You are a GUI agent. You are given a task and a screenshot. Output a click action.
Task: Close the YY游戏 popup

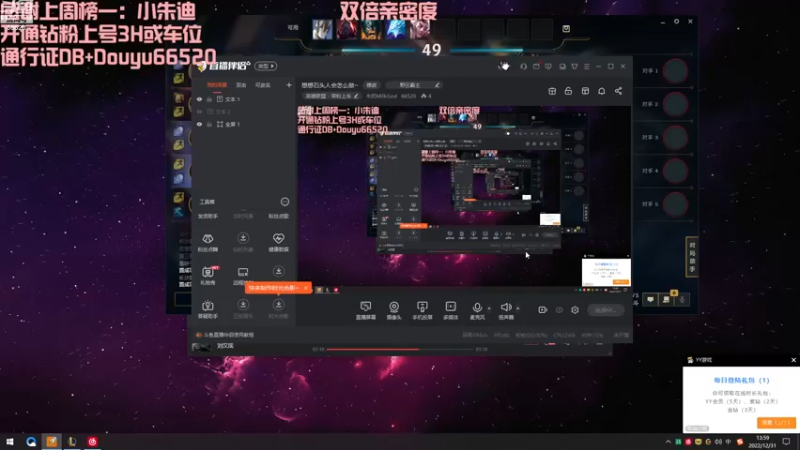793,360
